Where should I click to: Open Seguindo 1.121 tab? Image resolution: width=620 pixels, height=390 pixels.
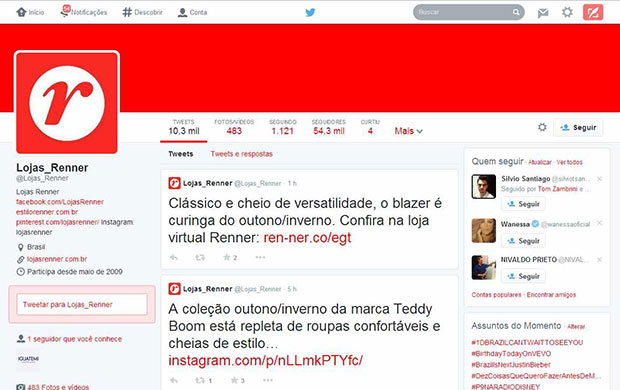[283, 127]
